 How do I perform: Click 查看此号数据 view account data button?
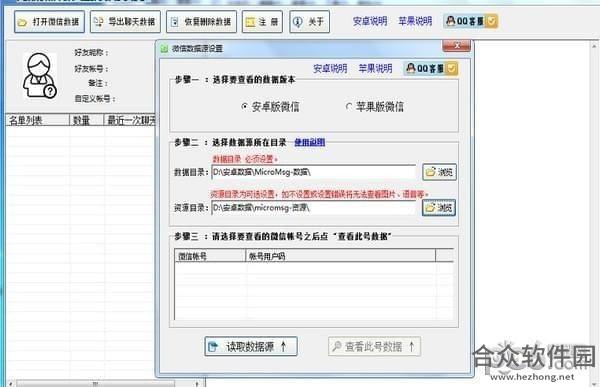coord(374,346)
